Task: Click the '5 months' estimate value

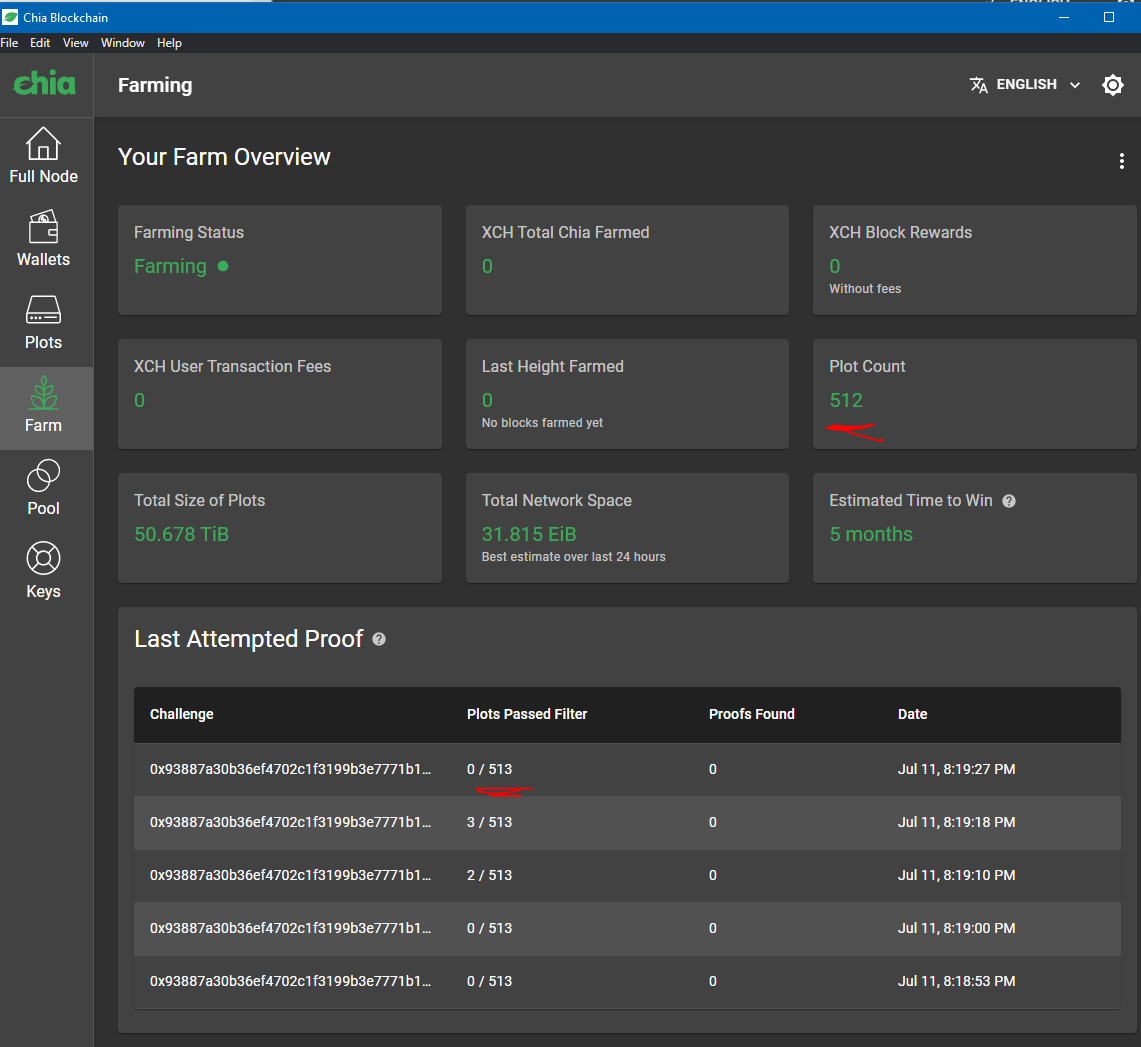Action: pyautogui.click(x=871, y=534)
